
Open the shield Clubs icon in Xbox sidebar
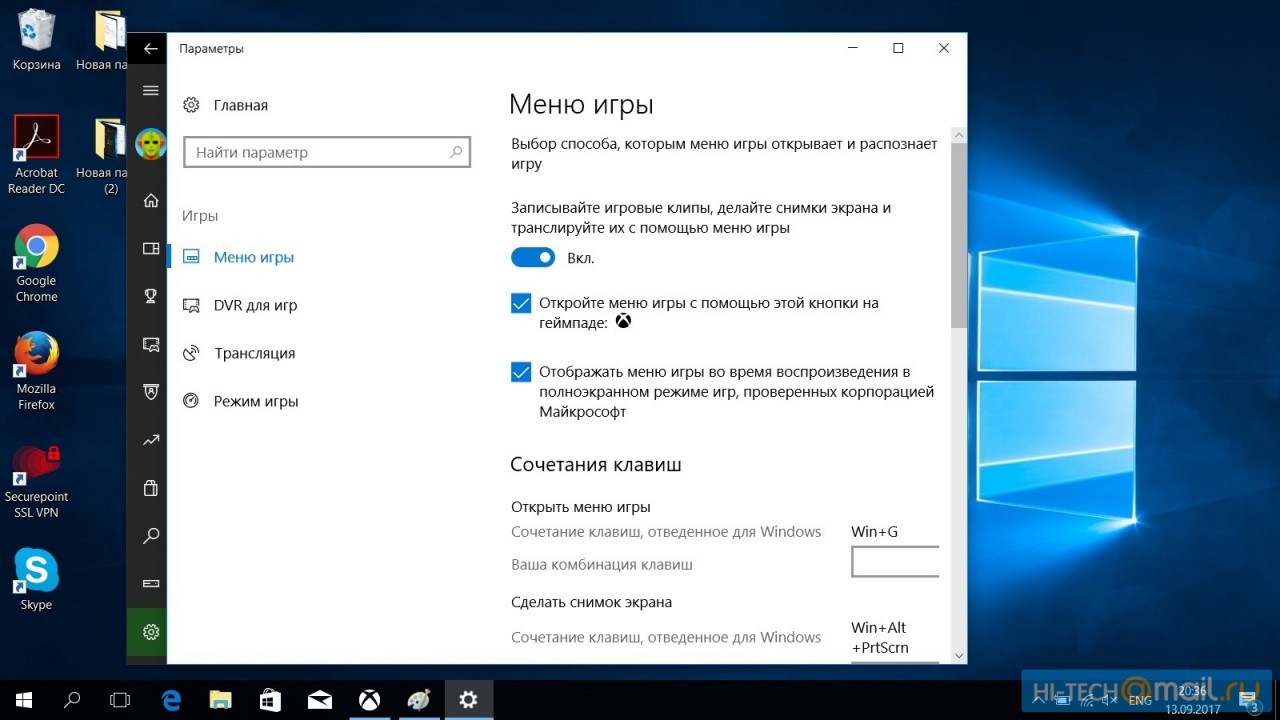tap(151, 392)
